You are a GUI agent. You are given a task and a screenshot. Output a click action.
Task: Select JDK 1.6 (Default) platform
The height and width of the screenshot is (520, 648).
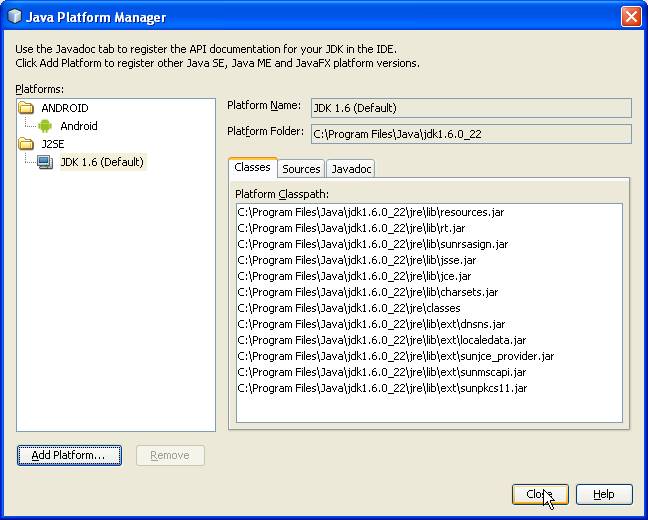(x=102, y=162)
